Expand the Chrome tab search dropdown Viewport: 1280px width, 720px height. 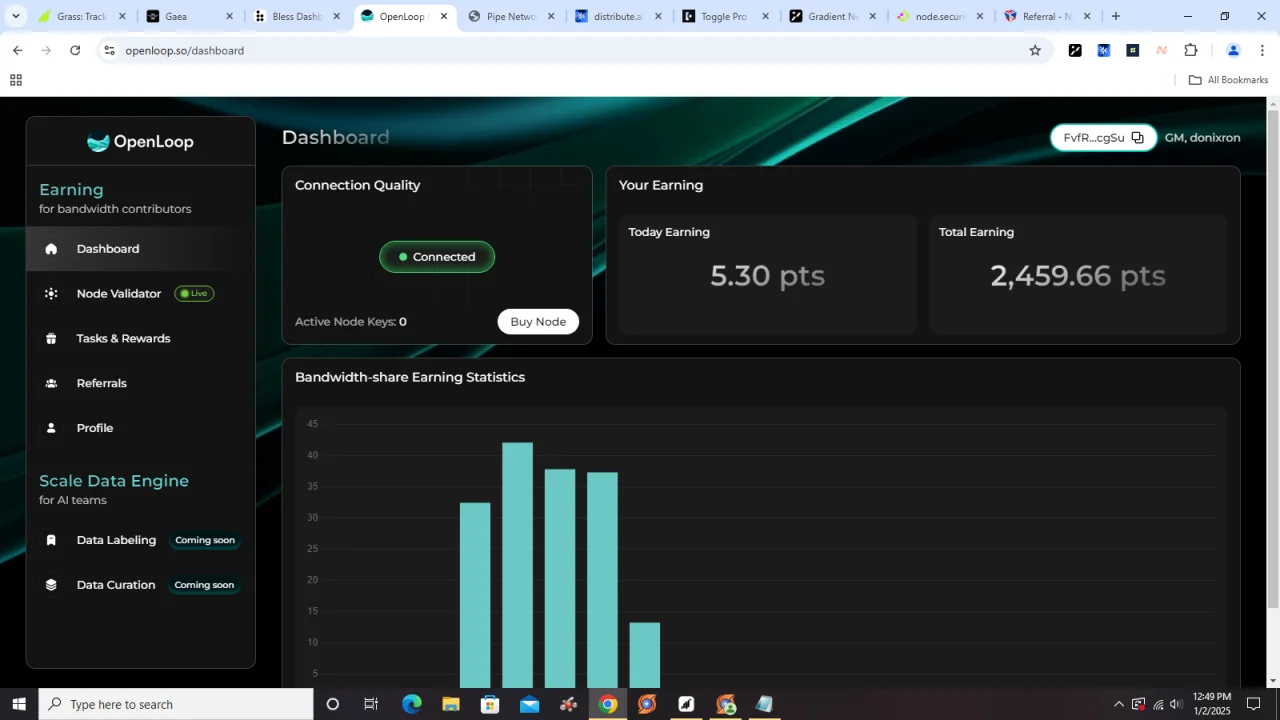point(16,16)
